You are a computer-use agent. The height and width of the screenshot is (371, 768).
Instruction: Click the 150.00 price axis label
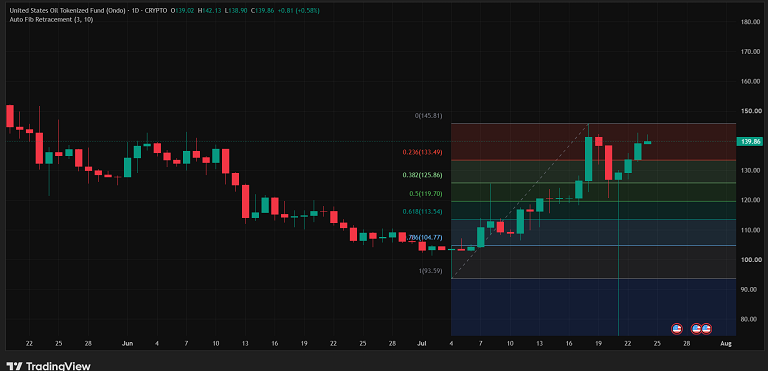(751, 111)
